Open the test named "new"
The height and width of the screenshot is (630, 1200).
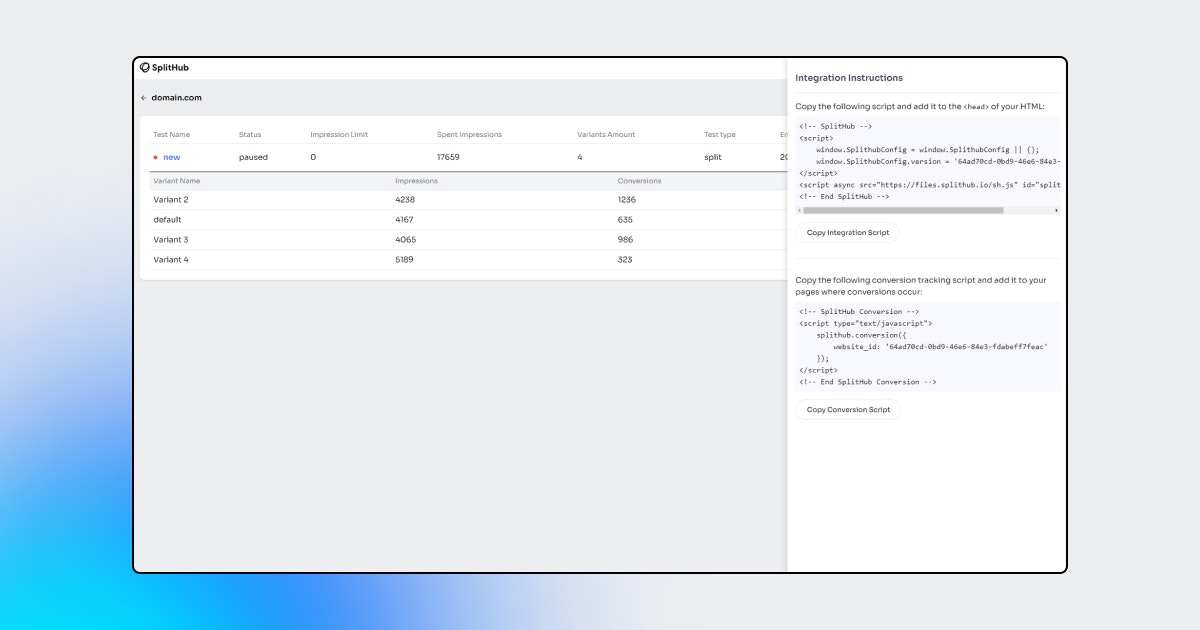point(172,157)
